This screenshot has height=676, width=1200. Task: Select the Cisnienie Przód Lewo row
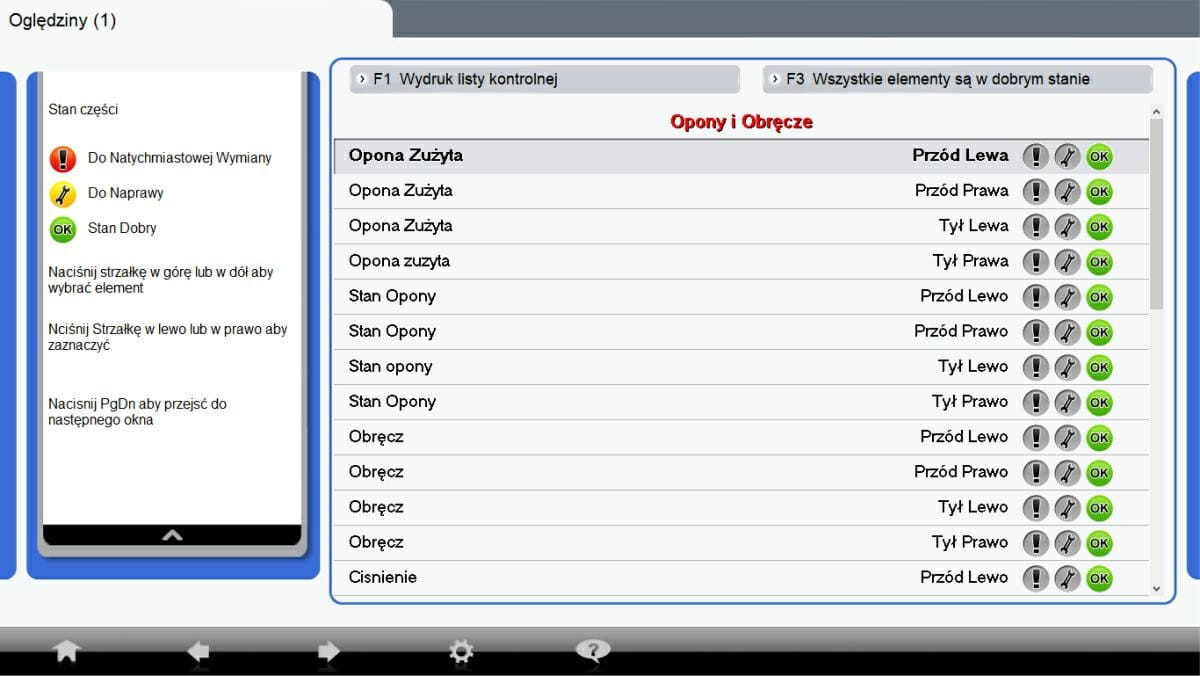pyautogui.click(x=741, y=577)
